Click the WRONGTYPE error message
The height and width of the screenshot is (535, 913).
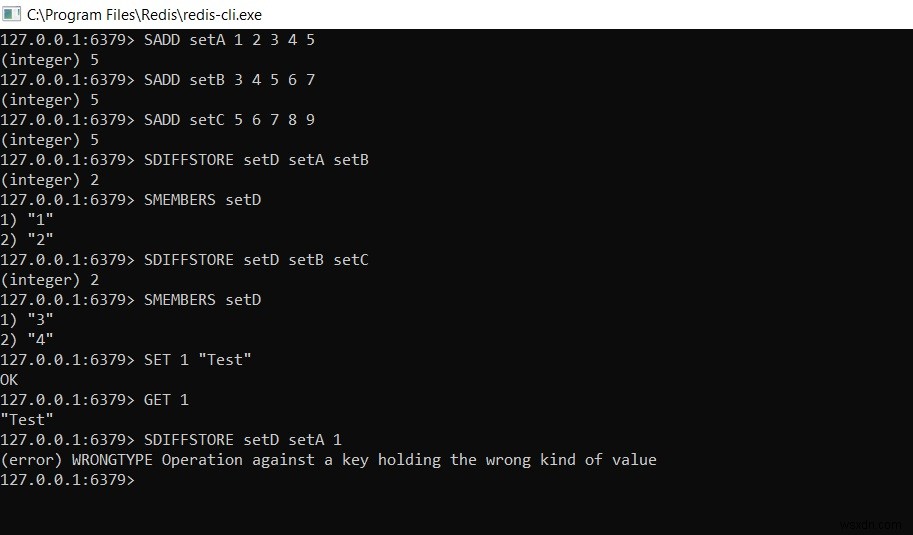coord(328,460)
